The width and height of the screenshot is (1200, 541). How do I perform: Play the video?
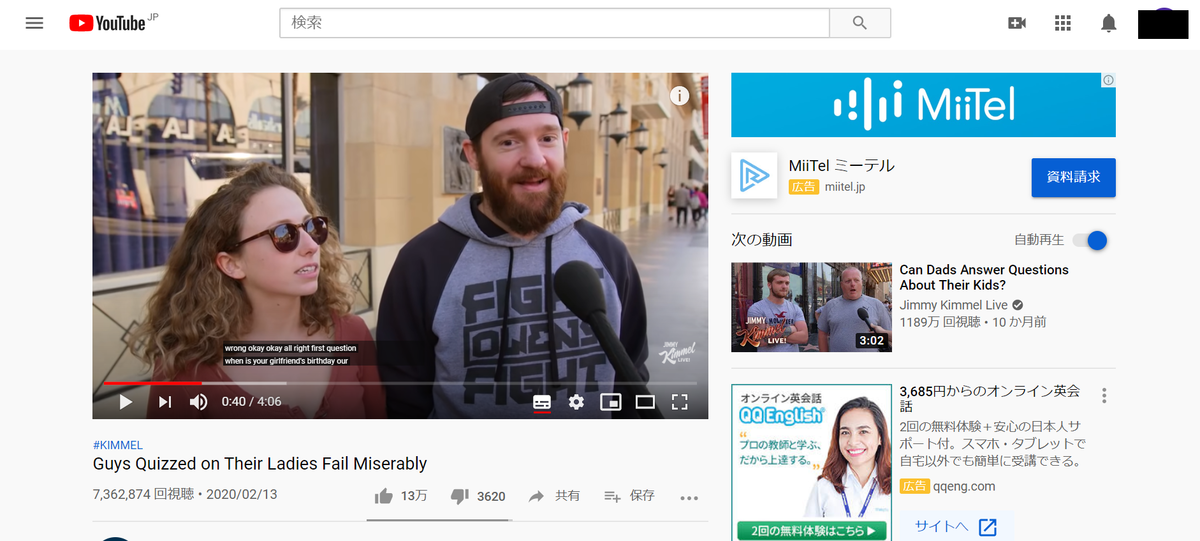[126, 402]
